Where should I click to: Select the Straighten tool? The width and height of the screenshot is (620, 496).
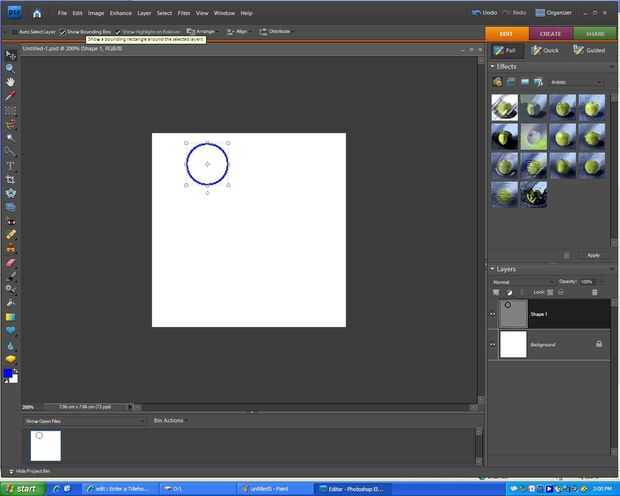pyautogui.click(x=11, y=207)
